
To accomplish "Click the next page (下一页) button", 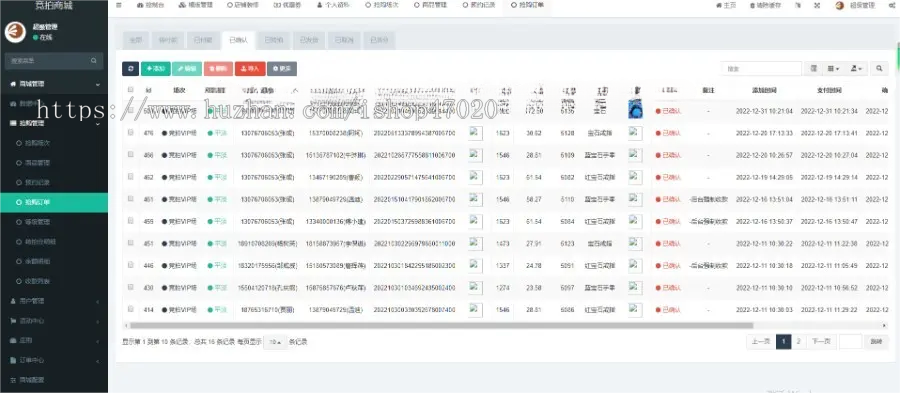I will click(821, 342).
